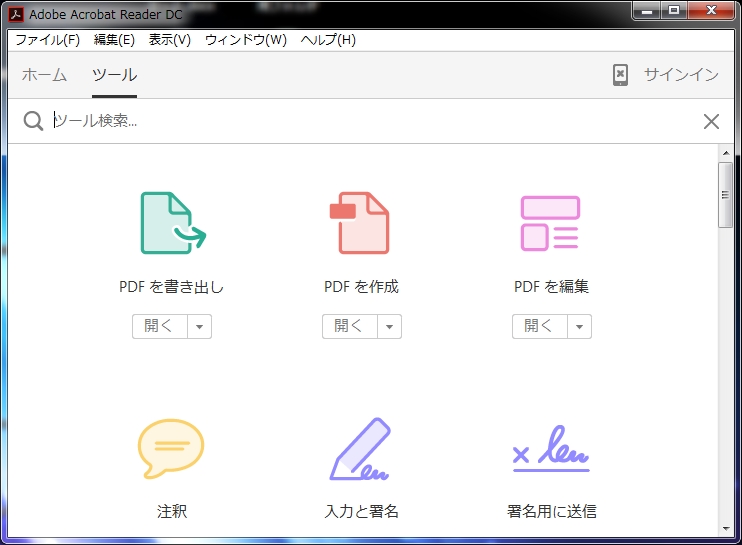The image size is (742, 545).
Task: Click the PDF を編集 label
Action: (551, 287)
